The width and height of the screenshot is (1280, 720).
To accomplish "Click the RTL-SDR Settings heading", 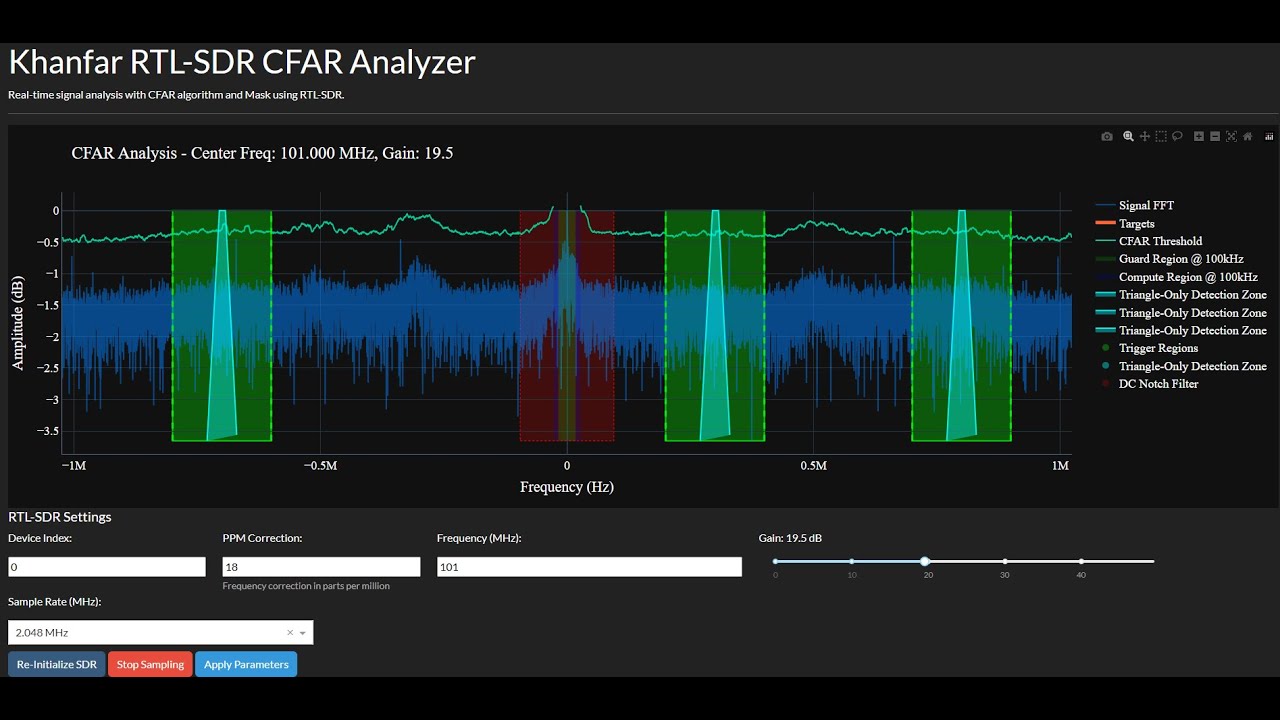I will tap(60, 517).
